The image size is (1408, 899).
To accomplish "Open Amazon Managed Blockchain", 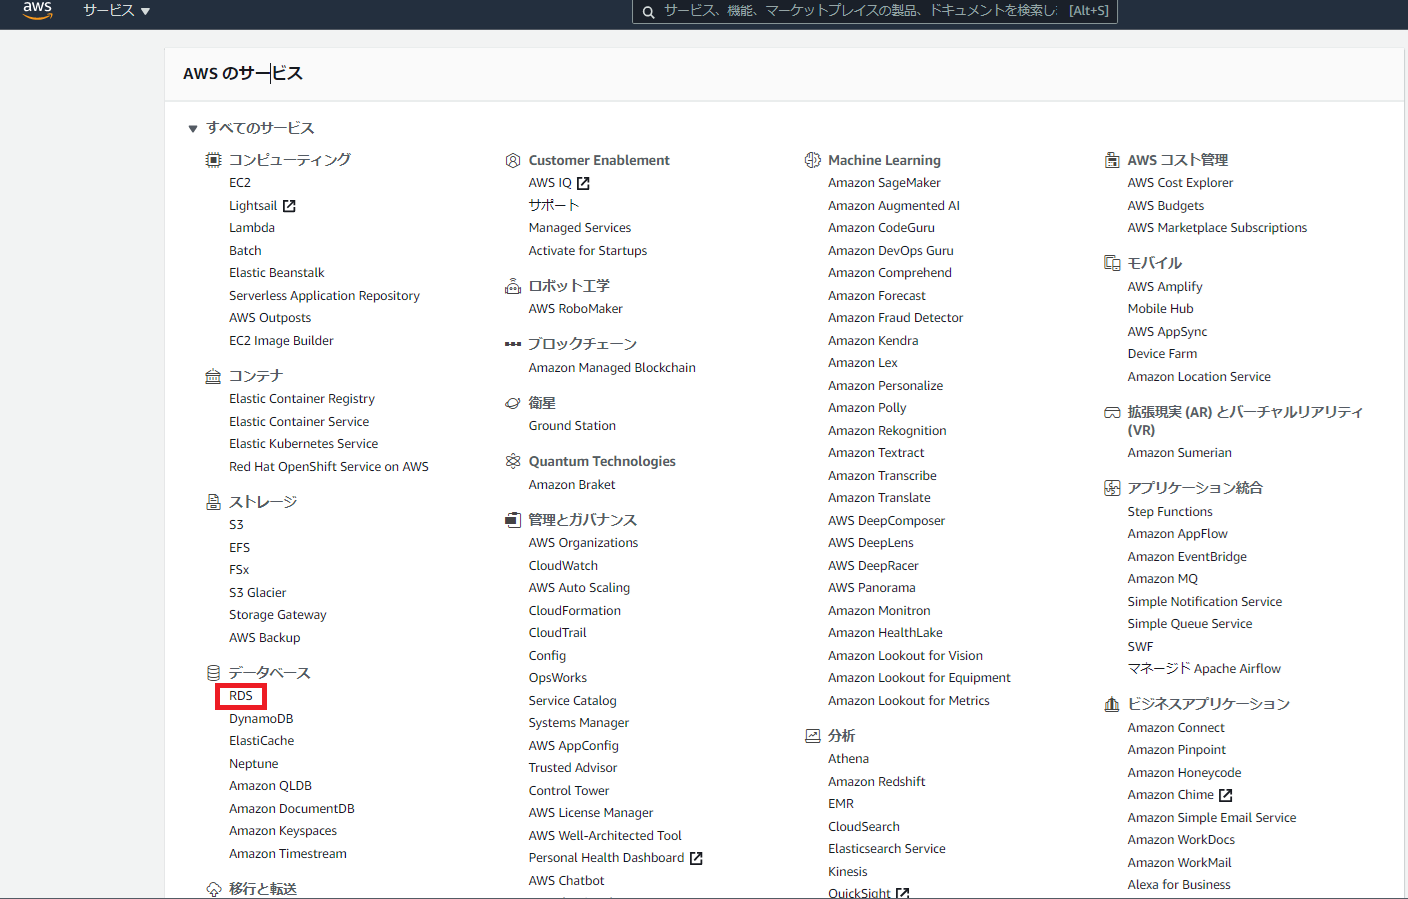I will tap(612, 368).
